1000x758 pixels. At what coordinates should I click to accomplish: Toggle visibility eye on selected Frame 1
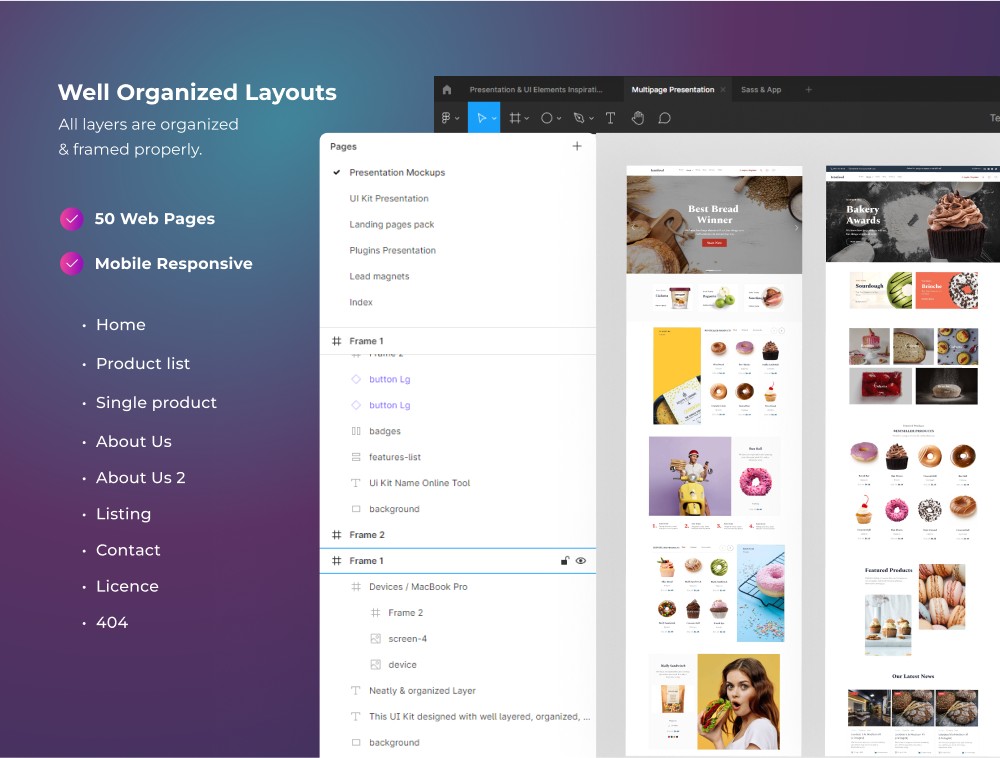[580, 561]
